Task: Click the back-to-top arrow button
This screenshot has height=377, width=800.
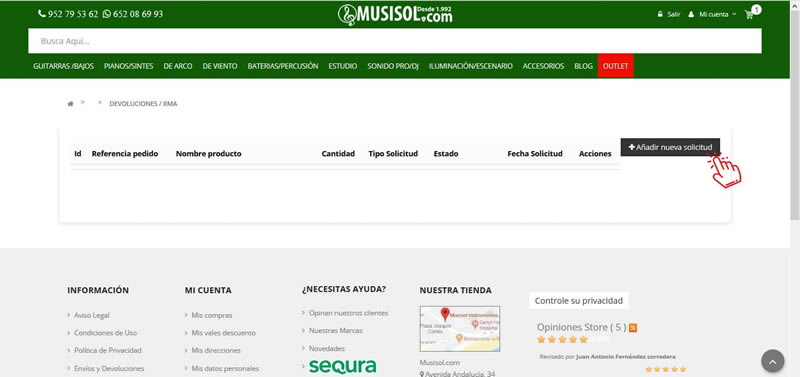Action: pyautogui.click(x=772, y=361)
